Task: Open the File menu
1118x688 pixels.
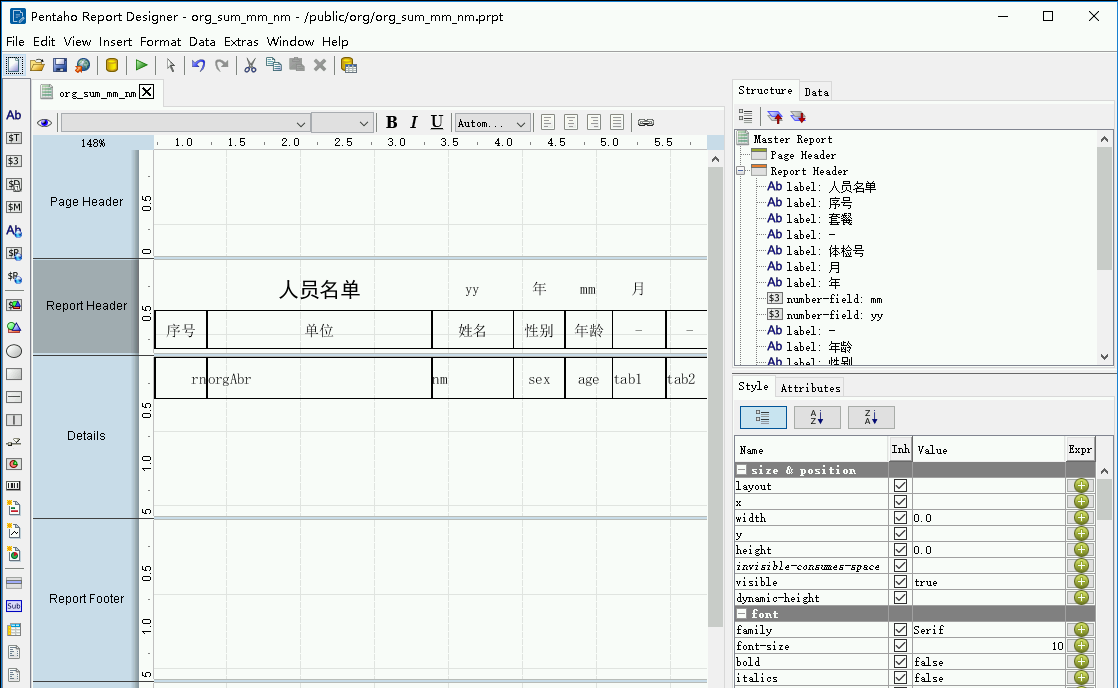Action: 15,41
